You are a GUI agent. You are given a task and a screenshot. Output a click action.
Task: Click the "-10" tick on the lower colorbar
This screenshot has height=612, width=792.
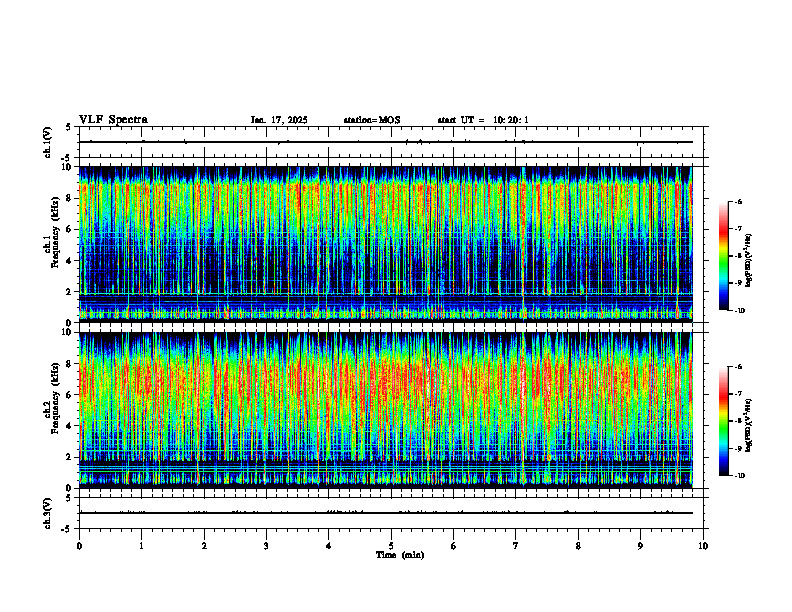coord(739,476)
